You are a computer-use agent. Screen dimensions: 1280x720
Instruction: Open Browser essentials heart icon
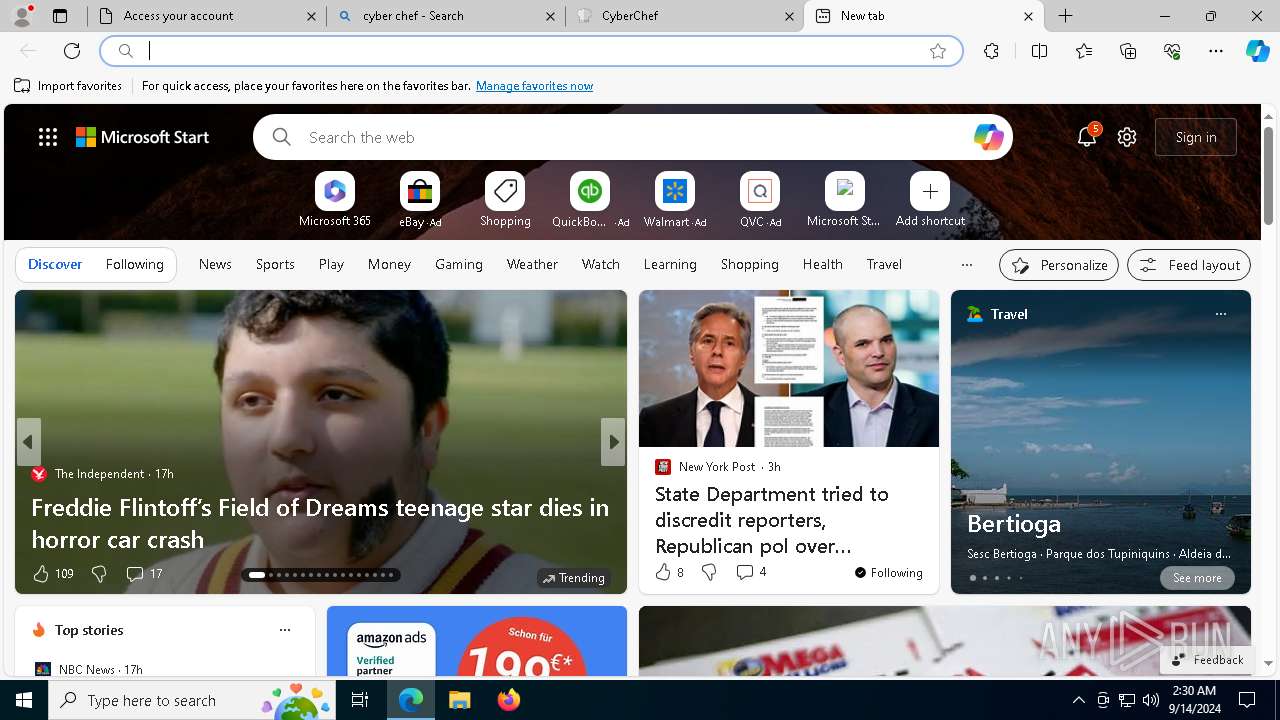click(1172, 51)
